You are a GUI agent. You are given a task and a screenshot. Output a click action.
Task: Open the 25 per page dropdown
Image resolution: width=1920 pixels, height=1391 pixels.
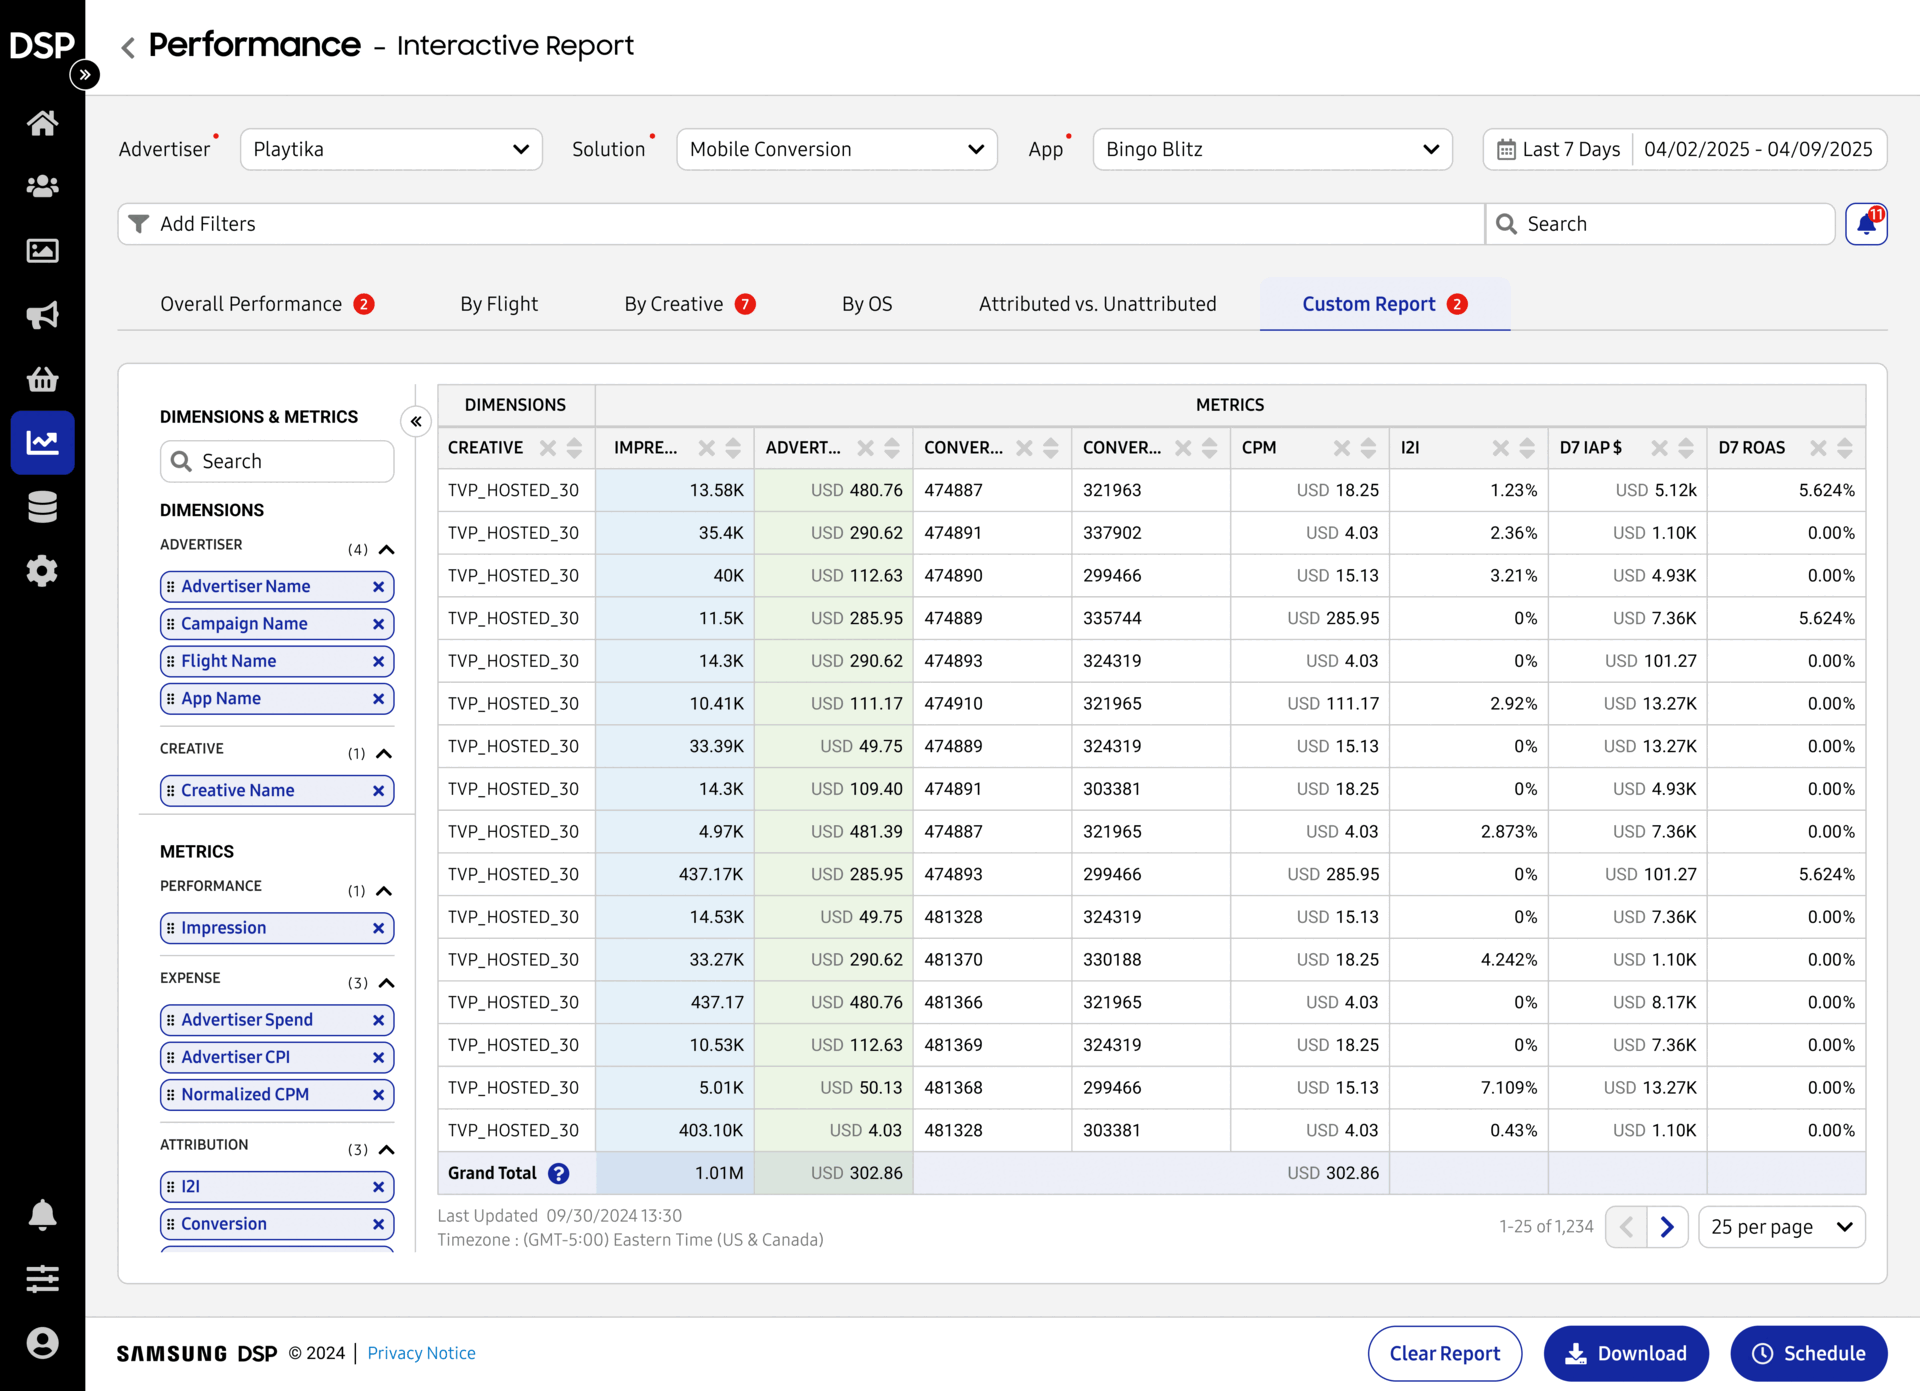coord(1781,1227)
